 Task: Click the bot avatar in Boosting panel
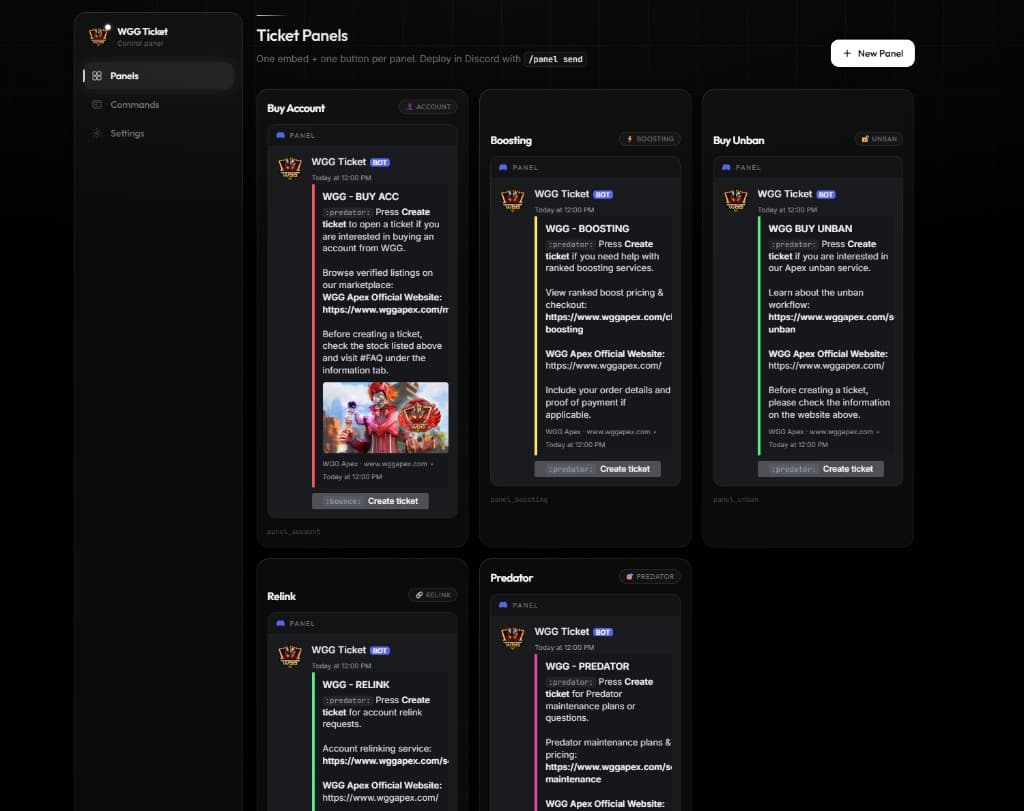[513, 200]
